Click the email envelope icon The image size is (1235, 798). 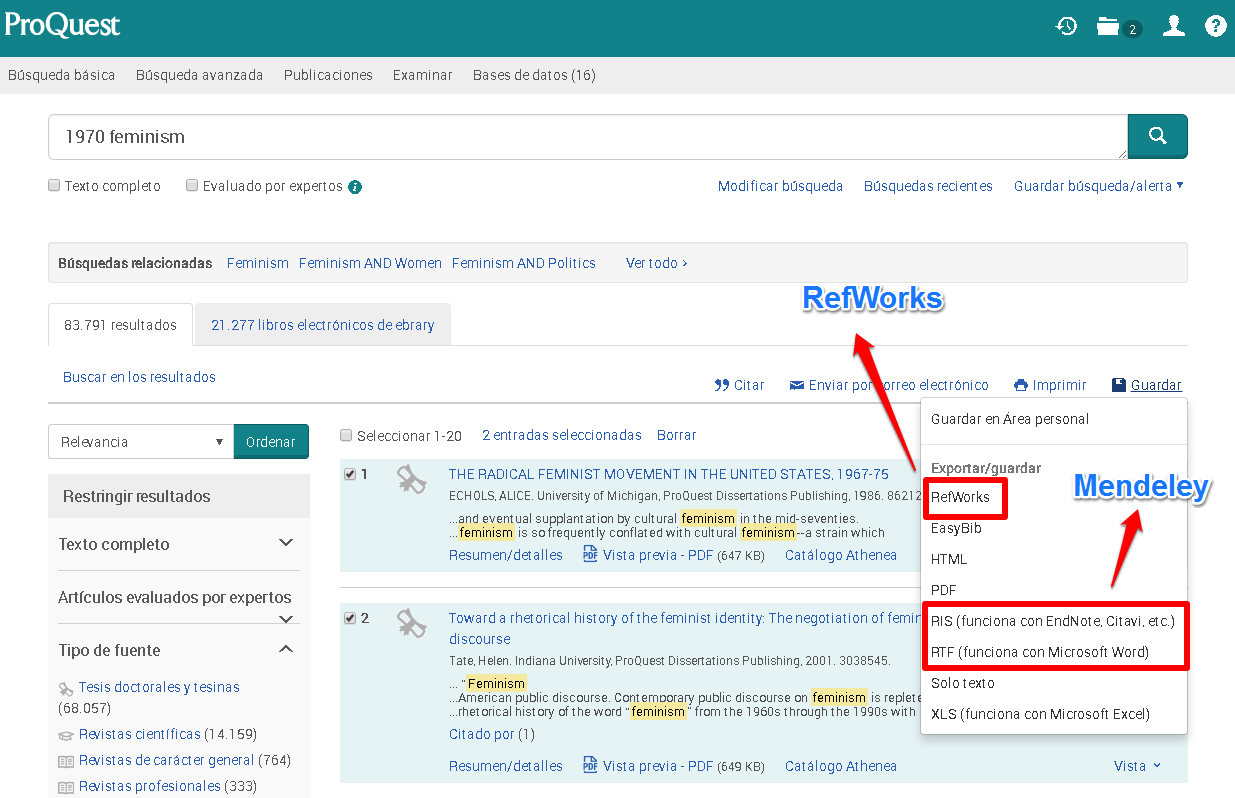pyautogui.click(x=797, y=385)
